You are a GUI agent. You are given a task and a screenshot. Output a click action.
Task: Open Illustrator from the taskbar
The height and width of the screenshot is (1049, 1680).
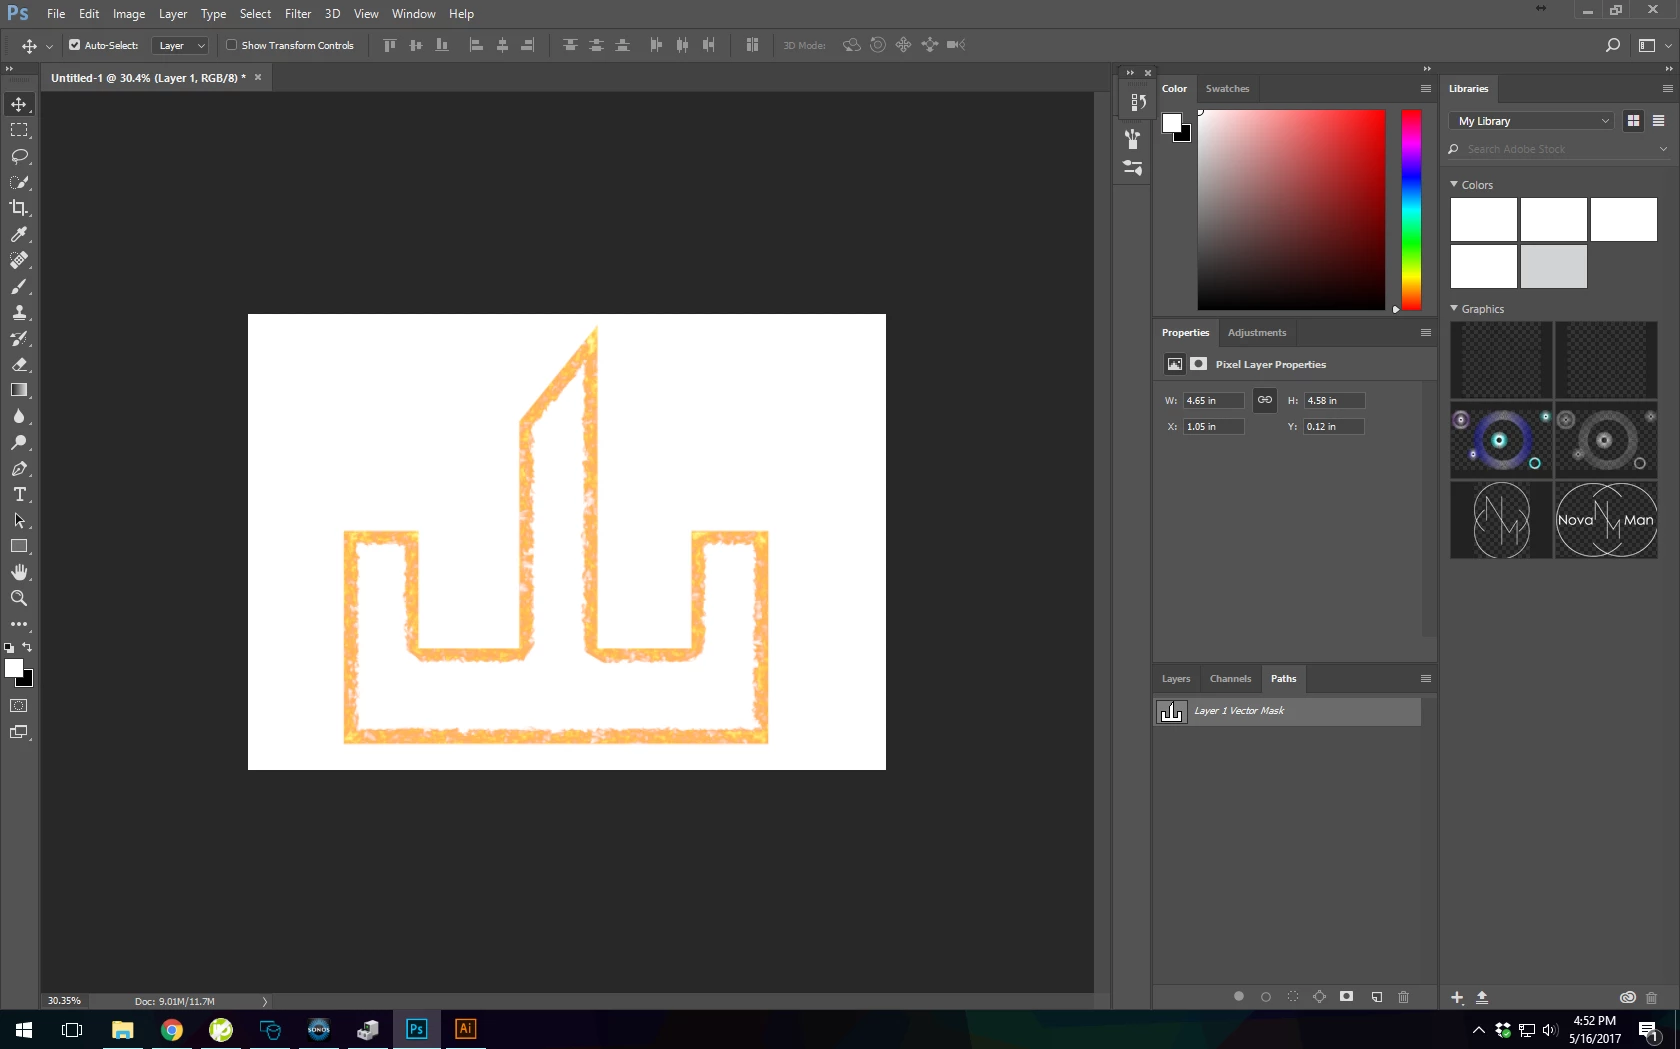[465, 1029]
